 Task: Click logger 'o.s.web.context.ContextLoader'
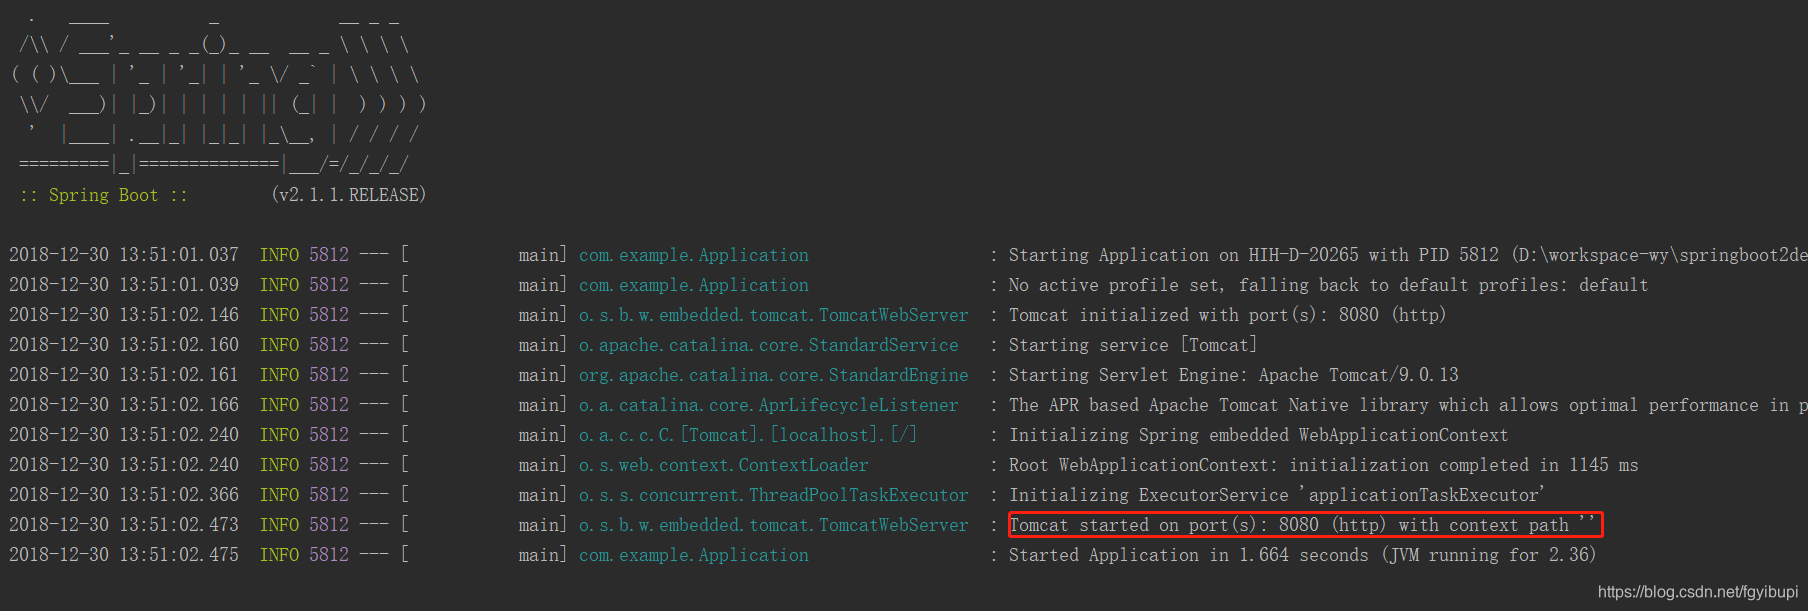tap(724, 465)
